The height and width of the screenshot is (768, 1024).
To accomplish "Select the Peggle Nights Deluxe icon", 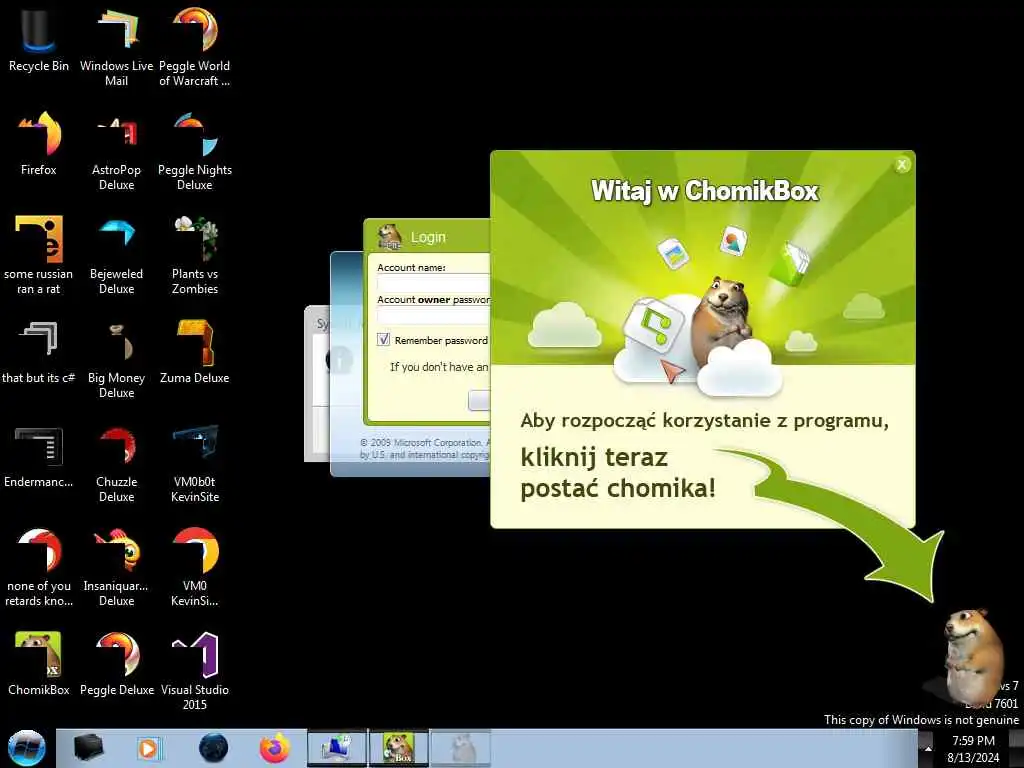I will 195,152.
